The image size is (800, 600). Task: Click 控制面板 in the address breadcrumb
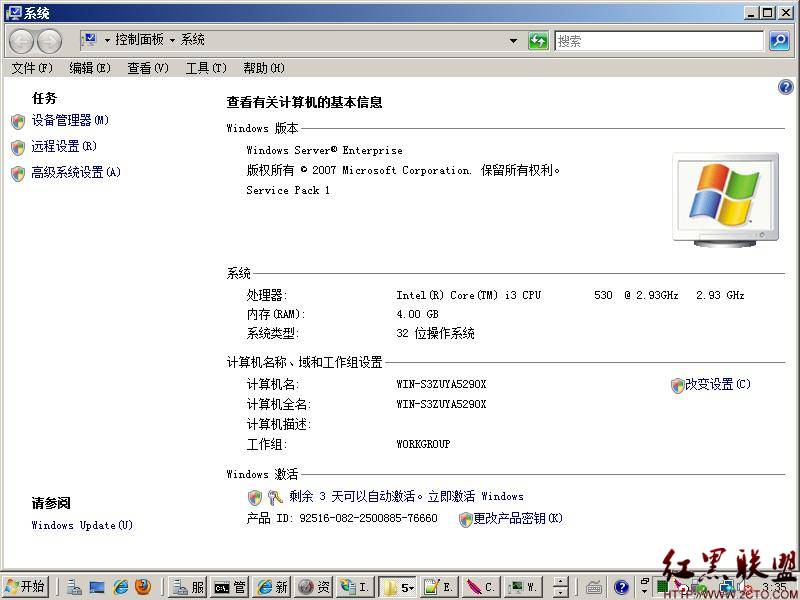coord(139,39)
